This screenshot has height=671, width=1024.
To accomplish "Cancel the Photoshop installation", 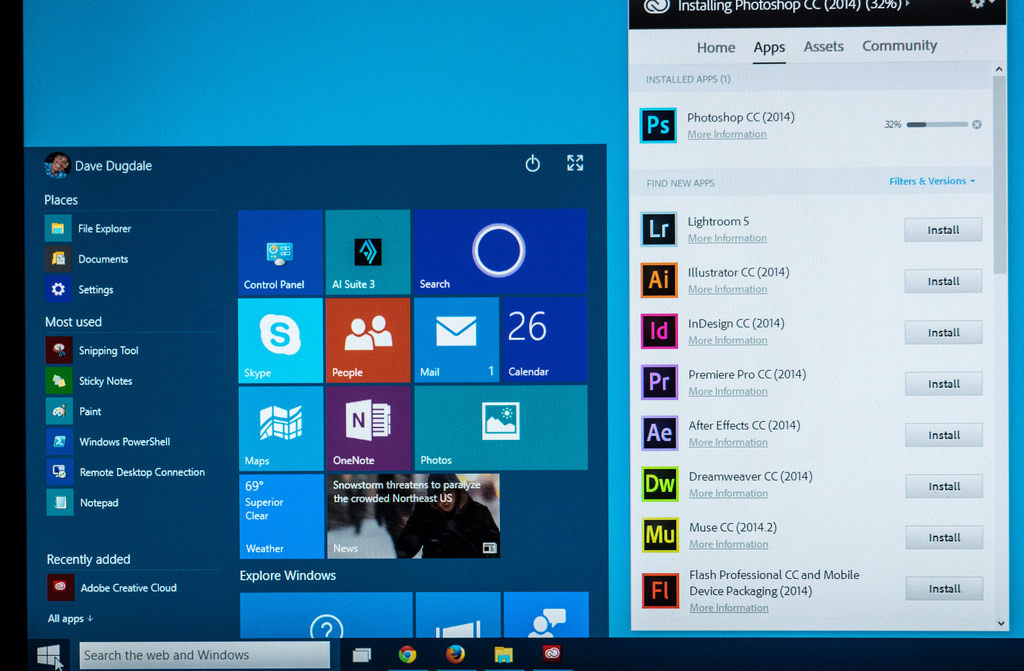I will coord(977,125).
